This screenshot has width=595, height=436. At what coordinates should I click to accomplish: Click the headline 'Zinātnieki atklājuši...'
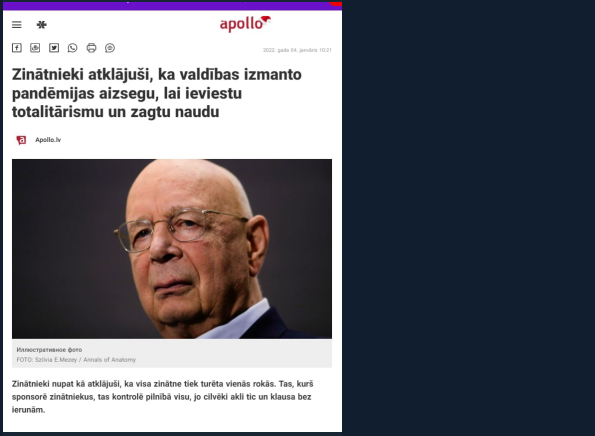pos(157,93)
